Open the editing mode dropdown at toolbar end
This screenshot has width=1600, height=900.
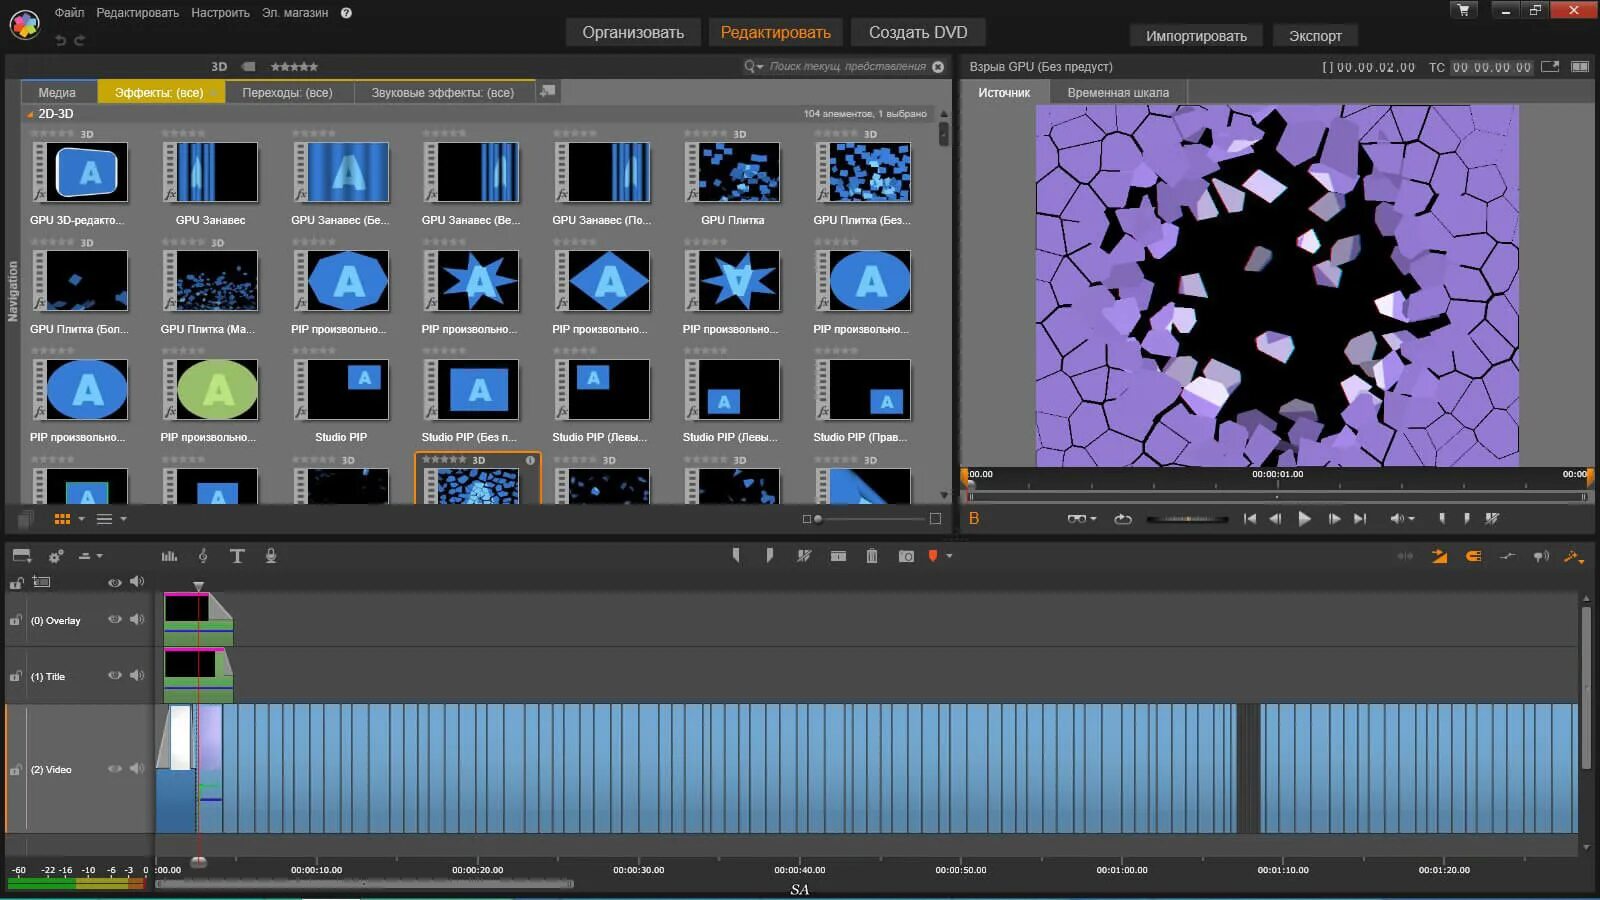pos(1574,556)
